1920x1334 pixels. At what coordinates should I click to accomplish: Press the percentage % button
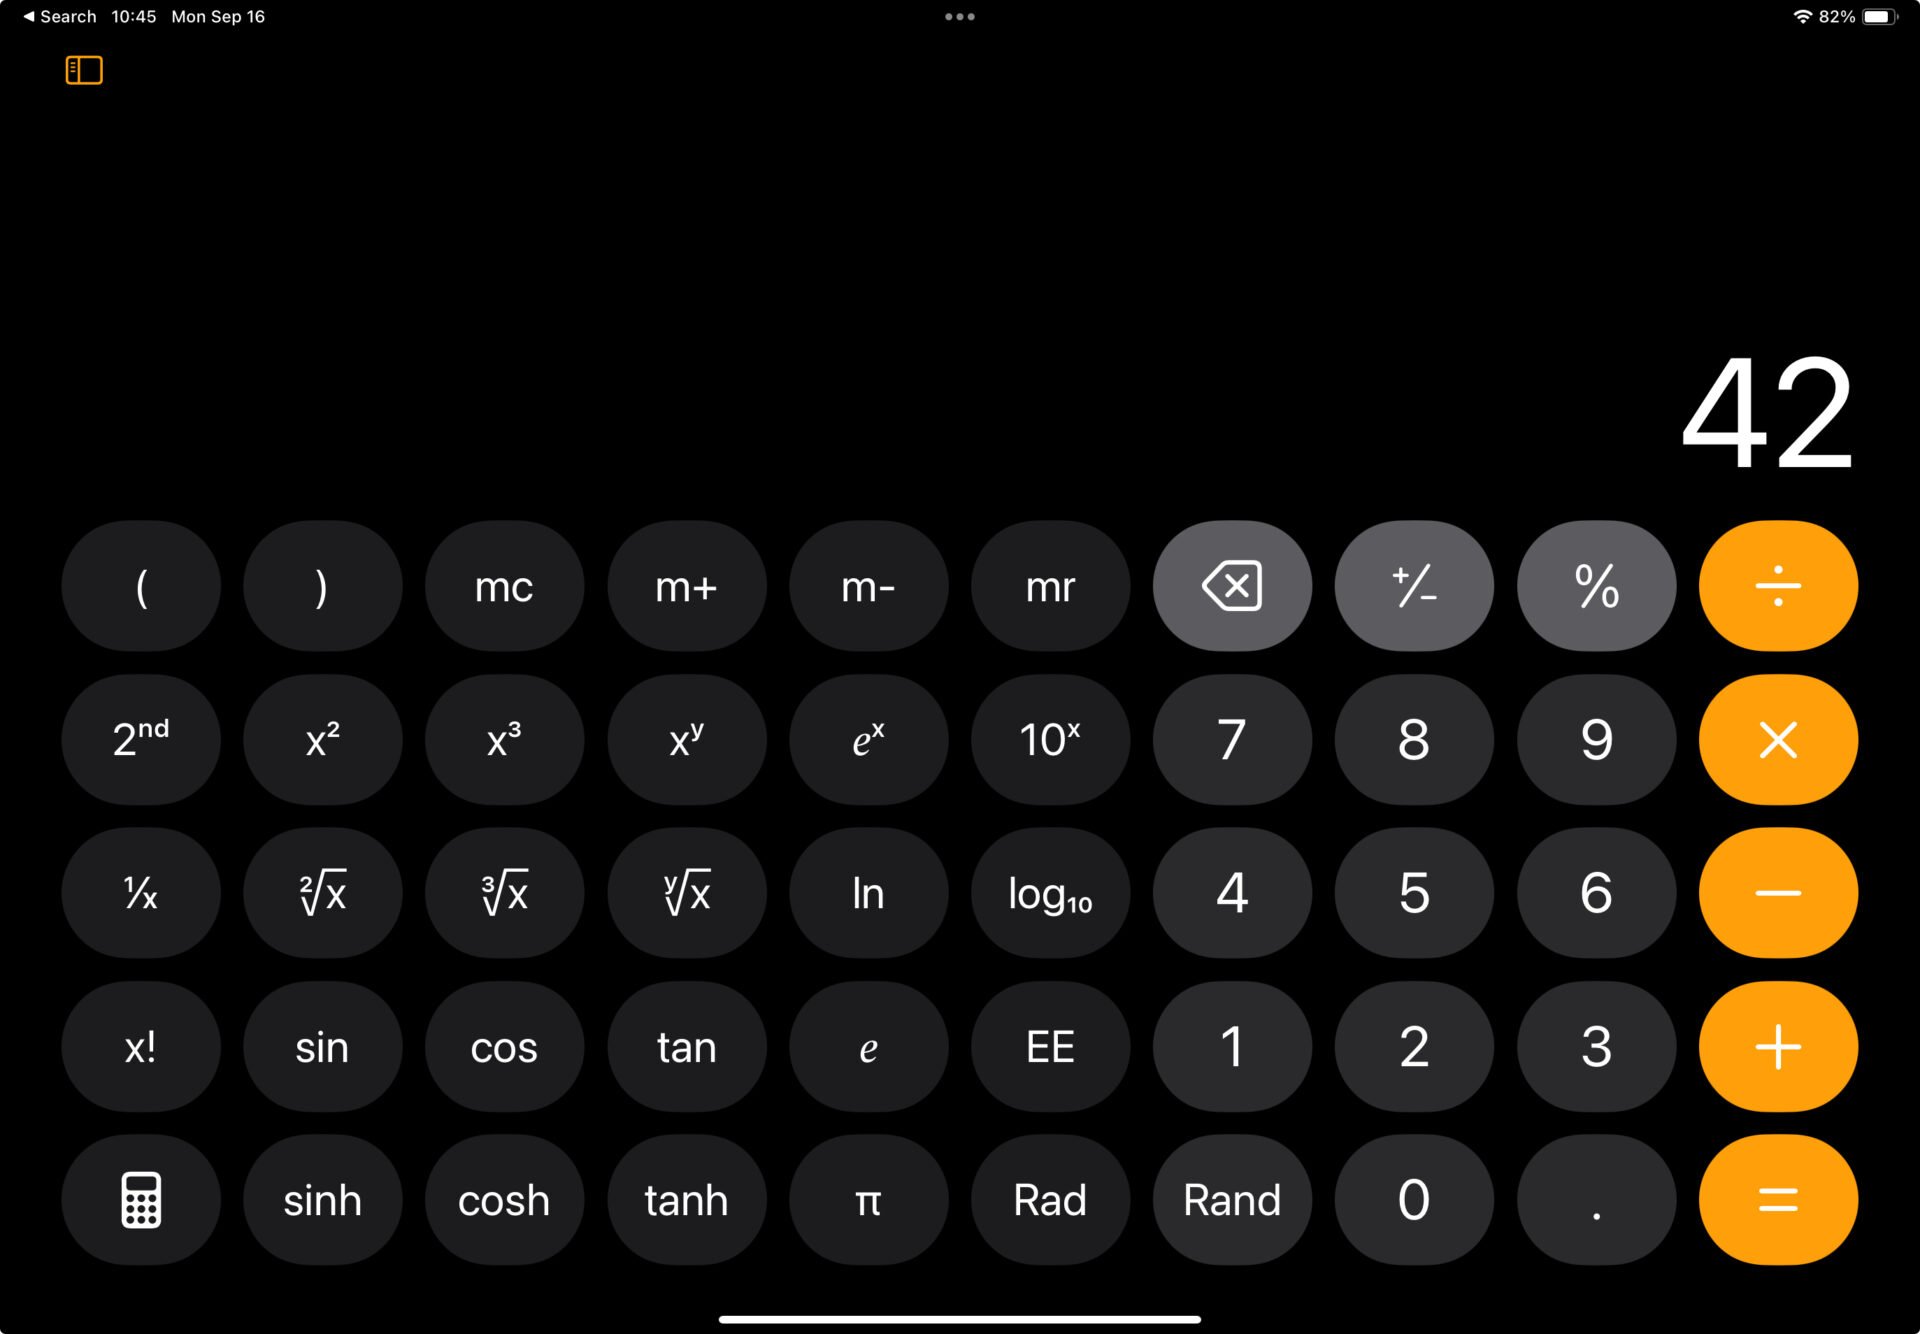pos(1595,585)
